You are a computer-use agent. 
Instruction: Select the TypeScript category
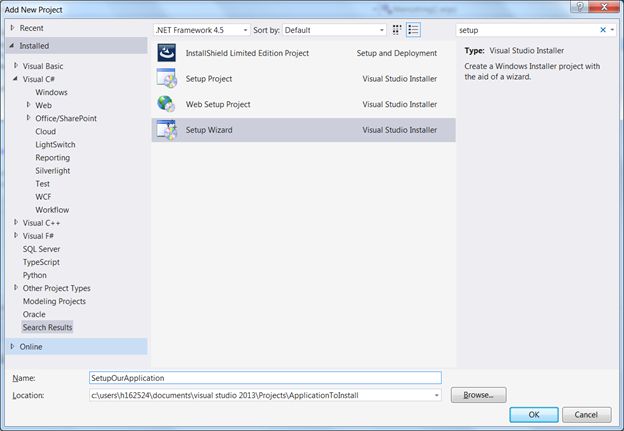(x=41, y=262)
